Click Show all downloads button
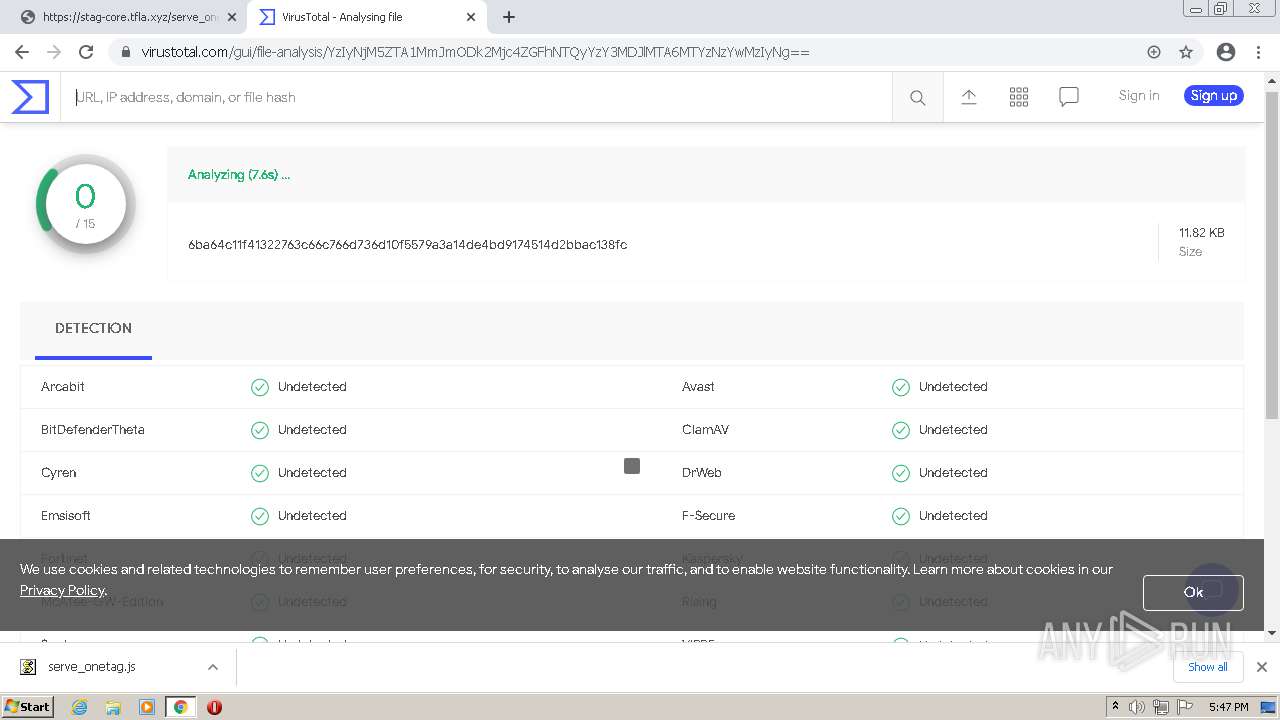 (1207, 667)
